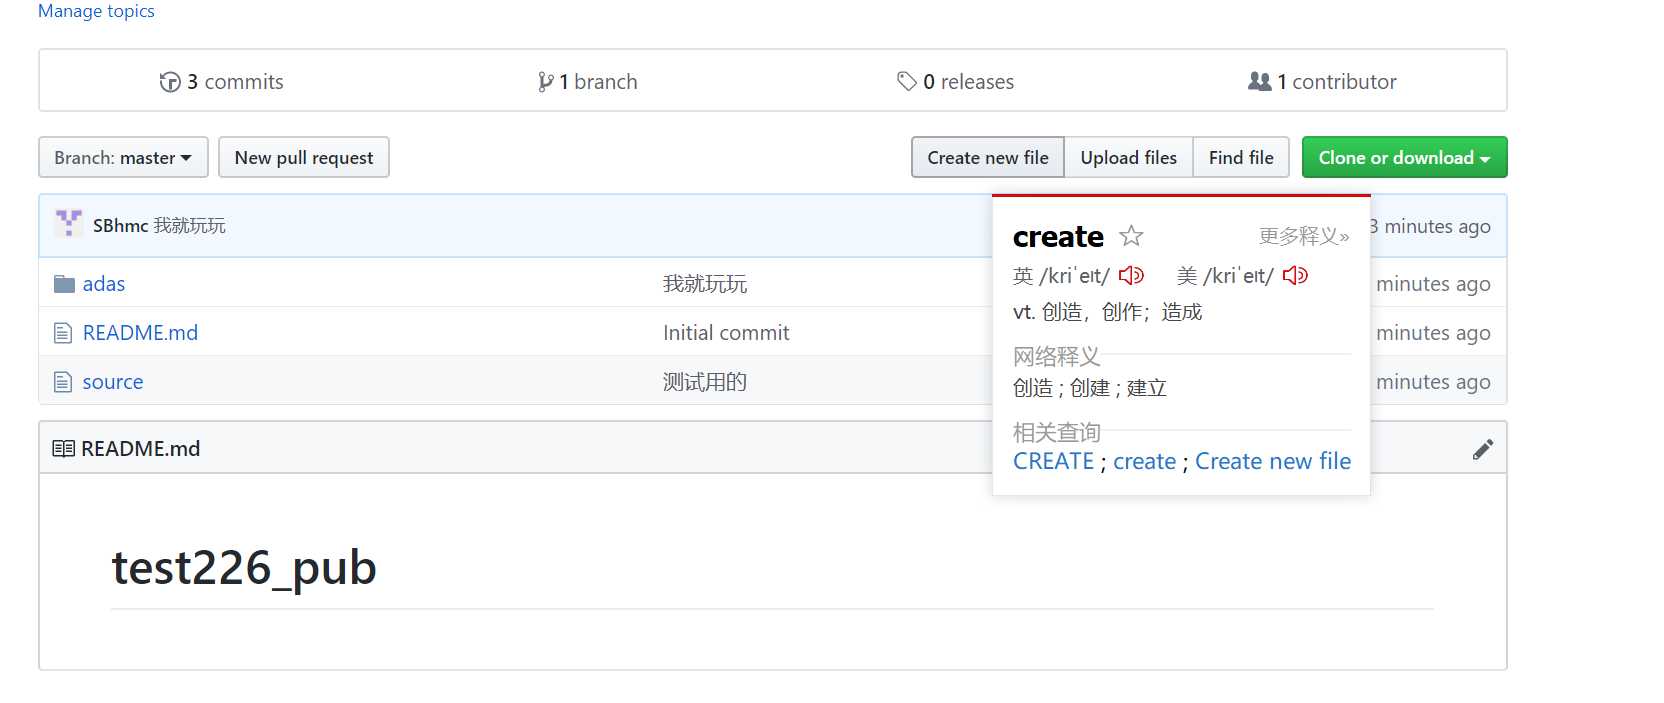View the 0 releases tab
Viewport: 1664px width, 703px height.
point(956,82)
